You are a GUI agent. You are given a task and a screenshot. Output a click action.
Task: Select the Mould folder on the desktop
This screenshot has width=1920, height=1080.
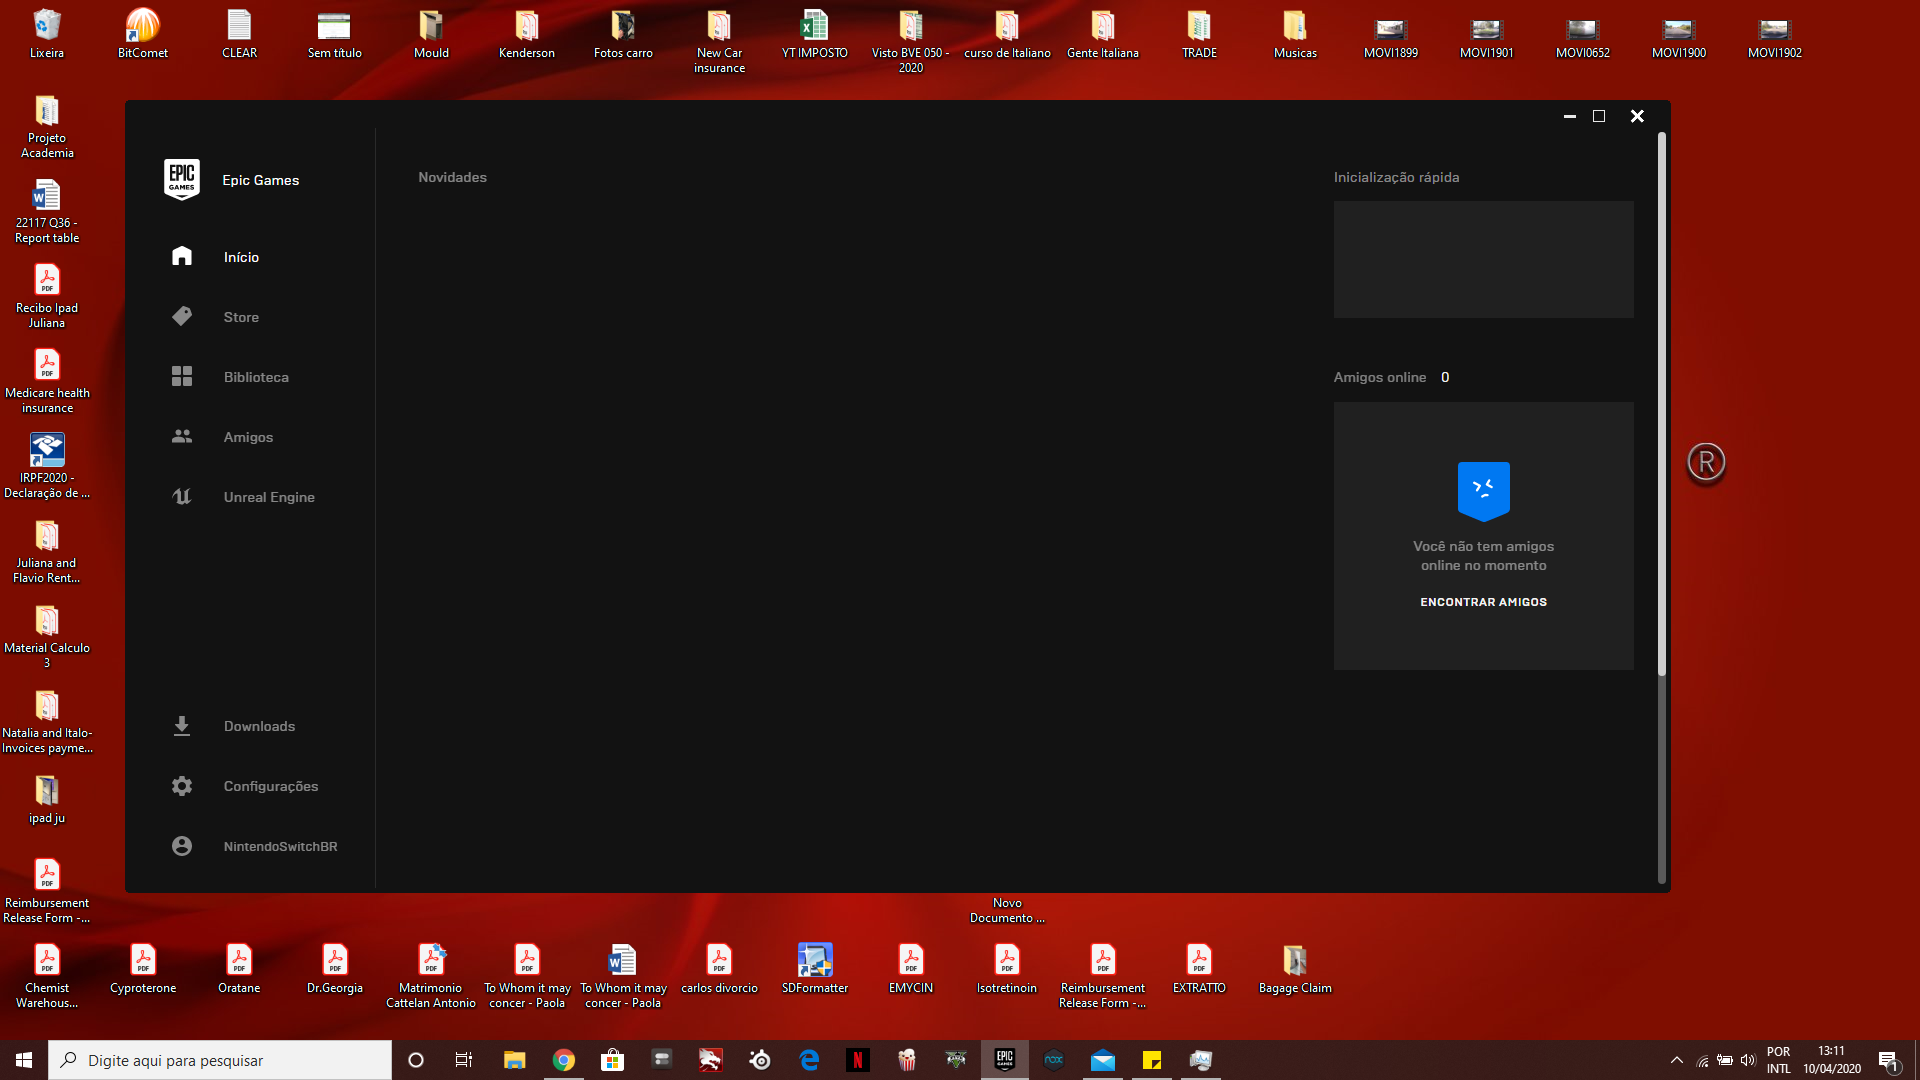point(431,34)
